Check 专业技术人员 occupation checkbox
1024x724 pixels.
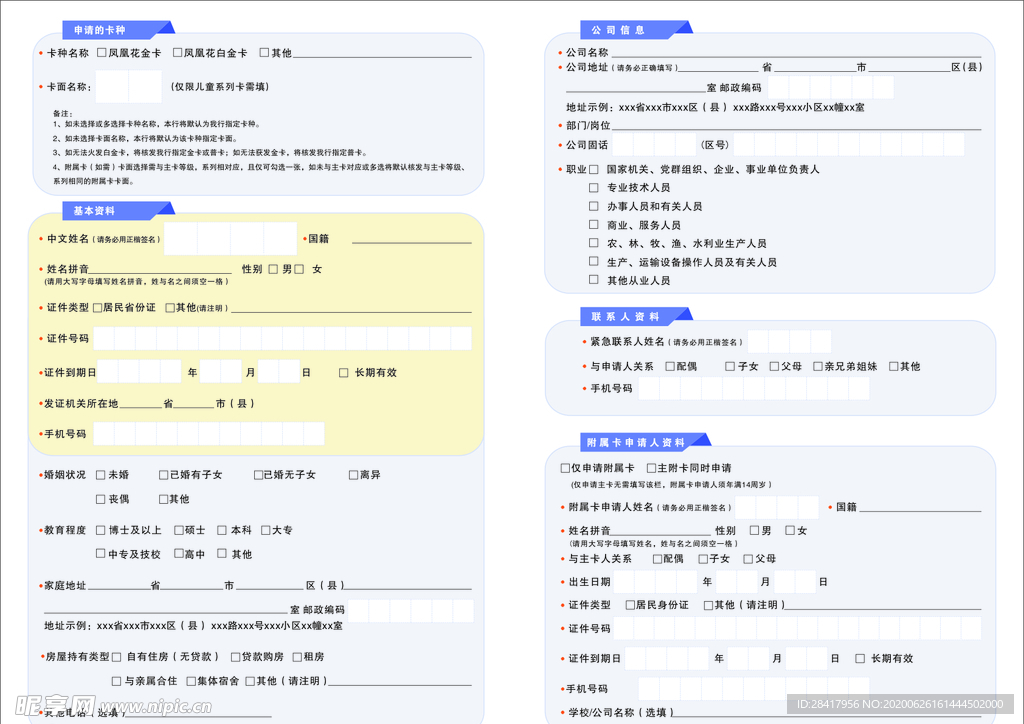point(594,188)
